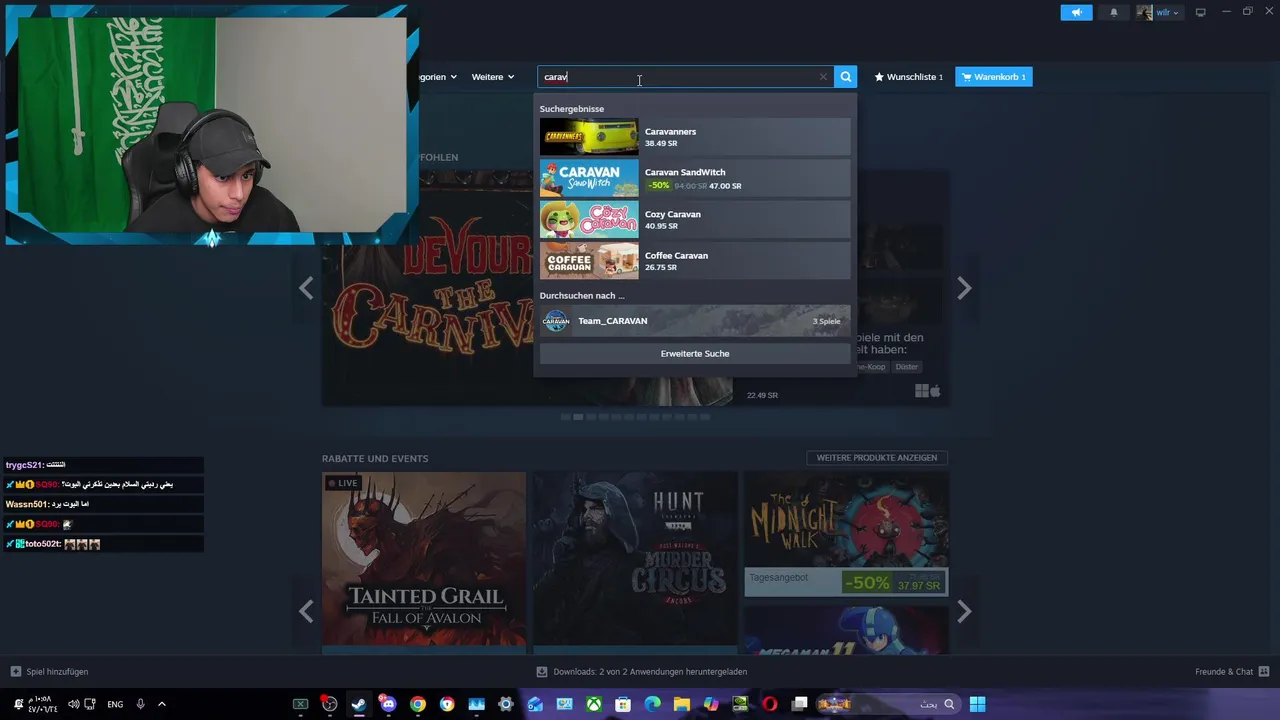This screenshot has height=720, width=1280.
Task: Open Downloads status in bottom bar
Action: [x=642, y=672]
